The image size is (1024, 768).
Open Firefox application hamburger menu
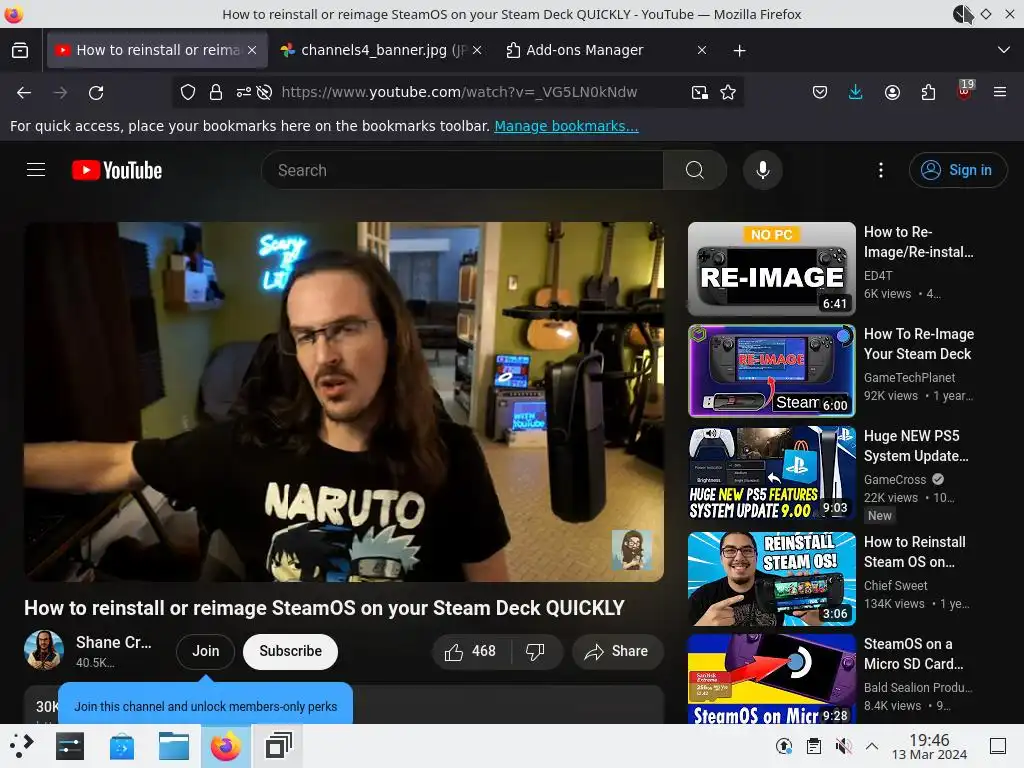tap(1000, 93)
